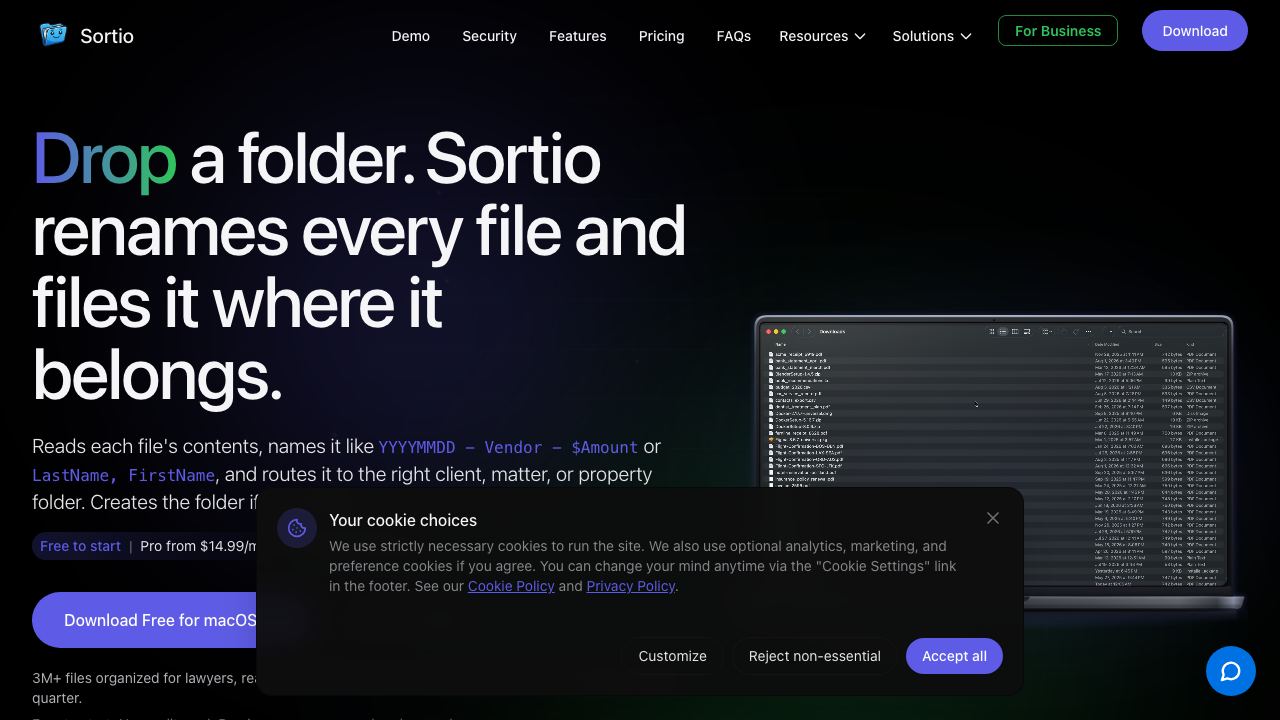Customize cookie preferences
This screenshot has height=720, width=1280.
click(673, 656)
